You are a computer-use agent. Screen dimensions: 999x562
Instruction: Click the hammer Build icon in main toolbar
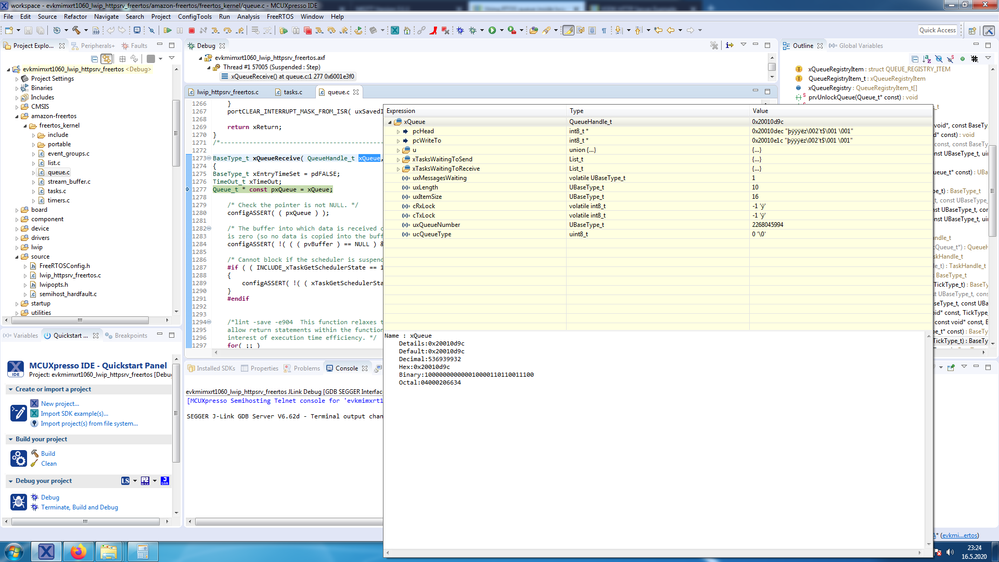tap(77, 30)
